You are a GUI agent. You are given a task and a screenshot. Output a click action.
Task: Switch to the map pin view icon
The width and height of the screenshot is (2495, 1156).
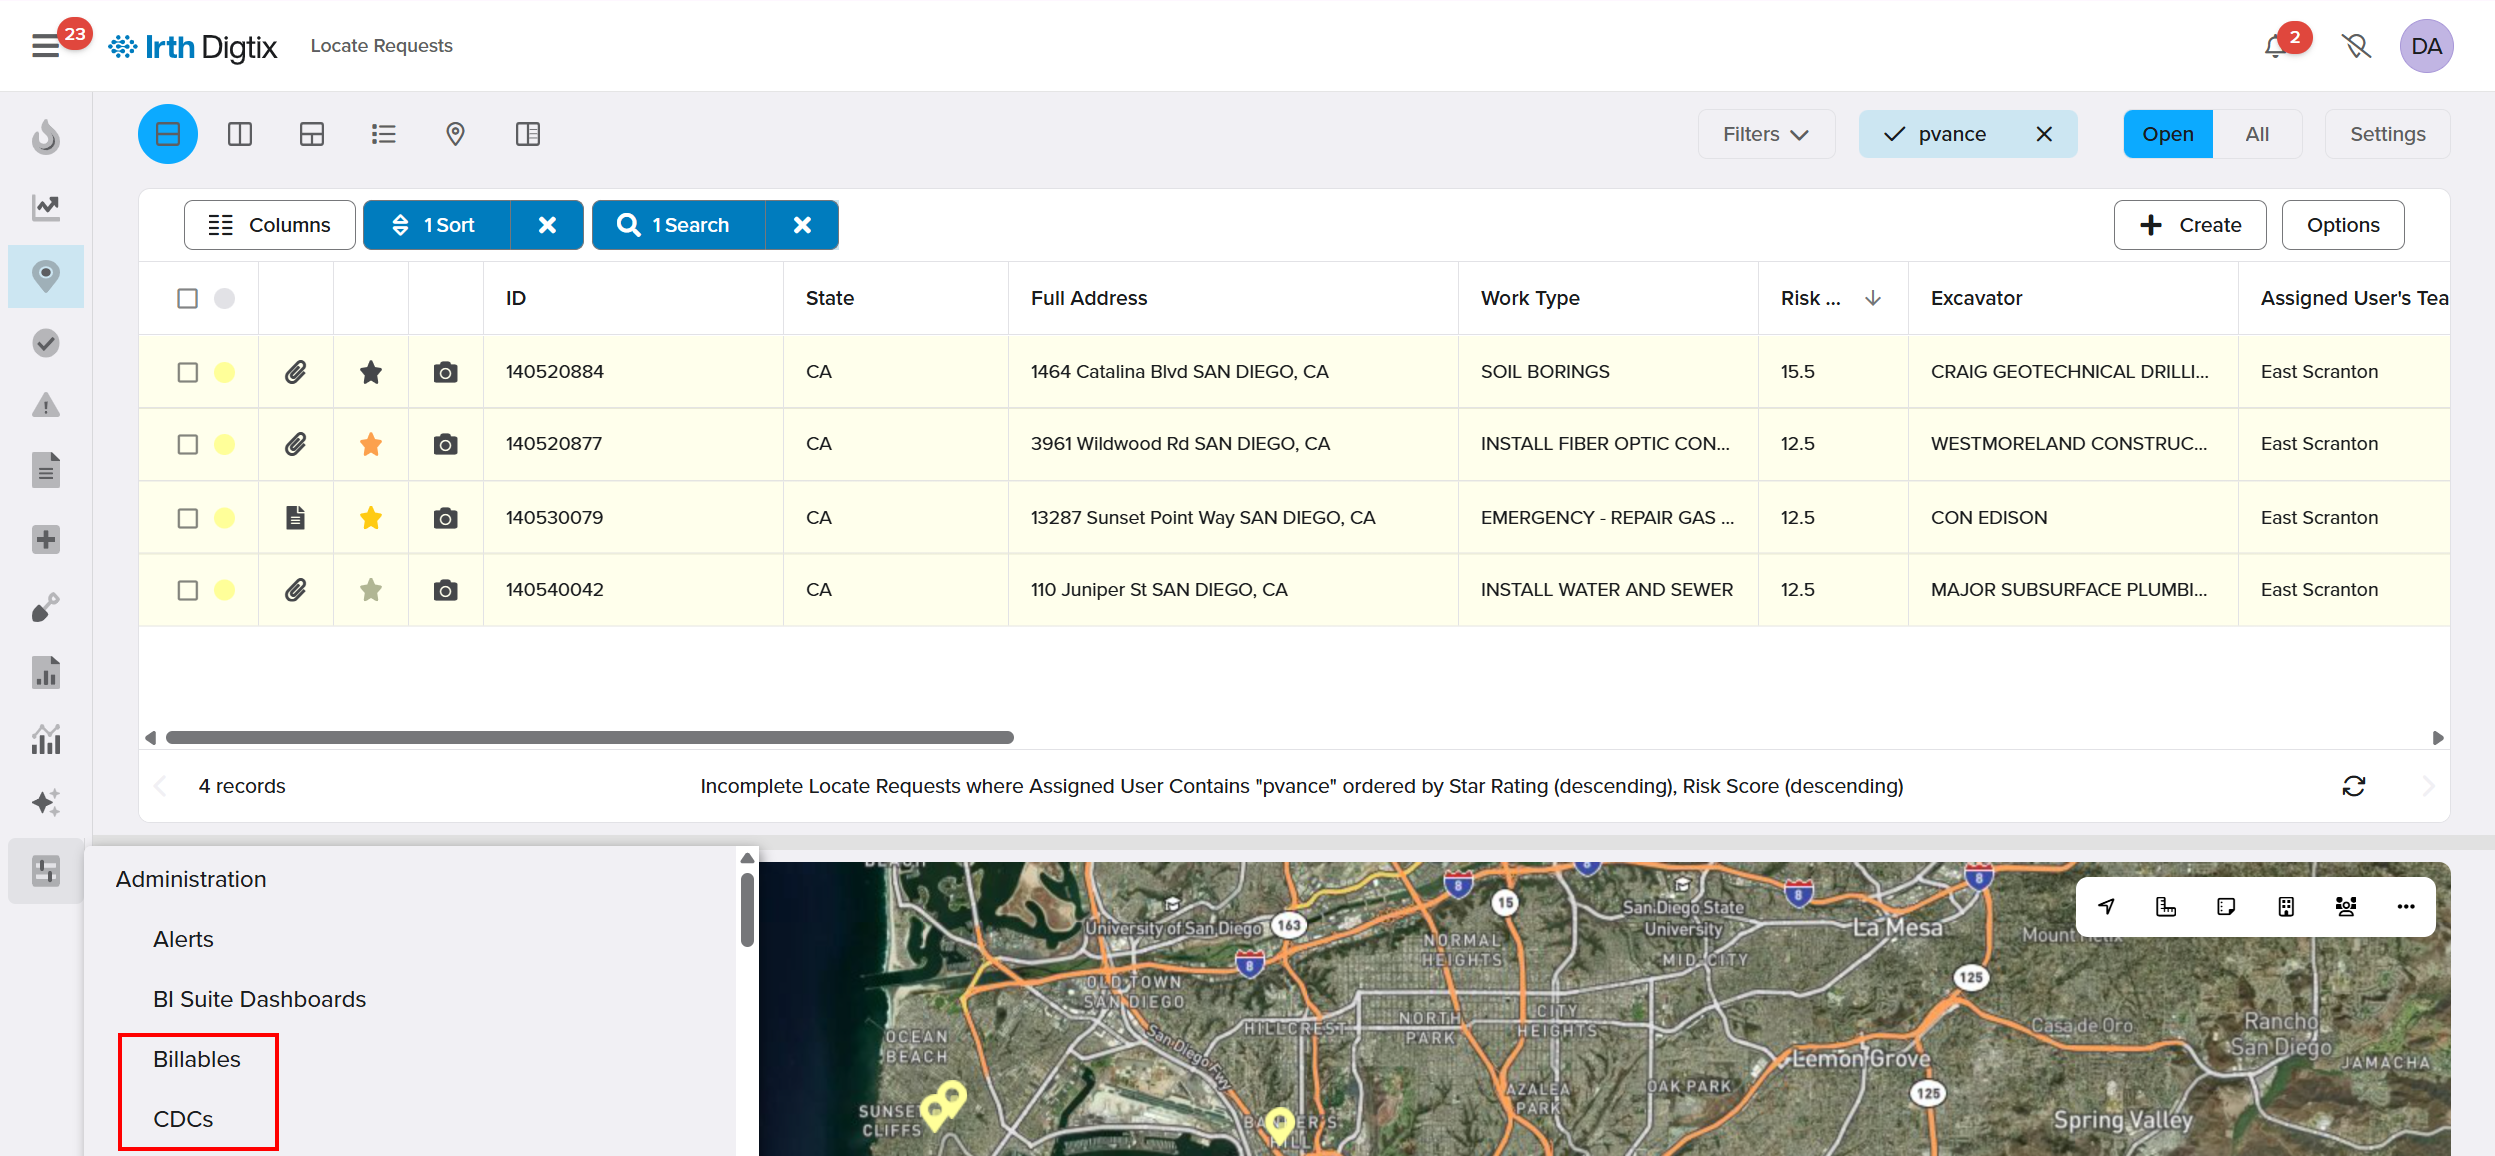pyautogui.click(x=455, y=134)
